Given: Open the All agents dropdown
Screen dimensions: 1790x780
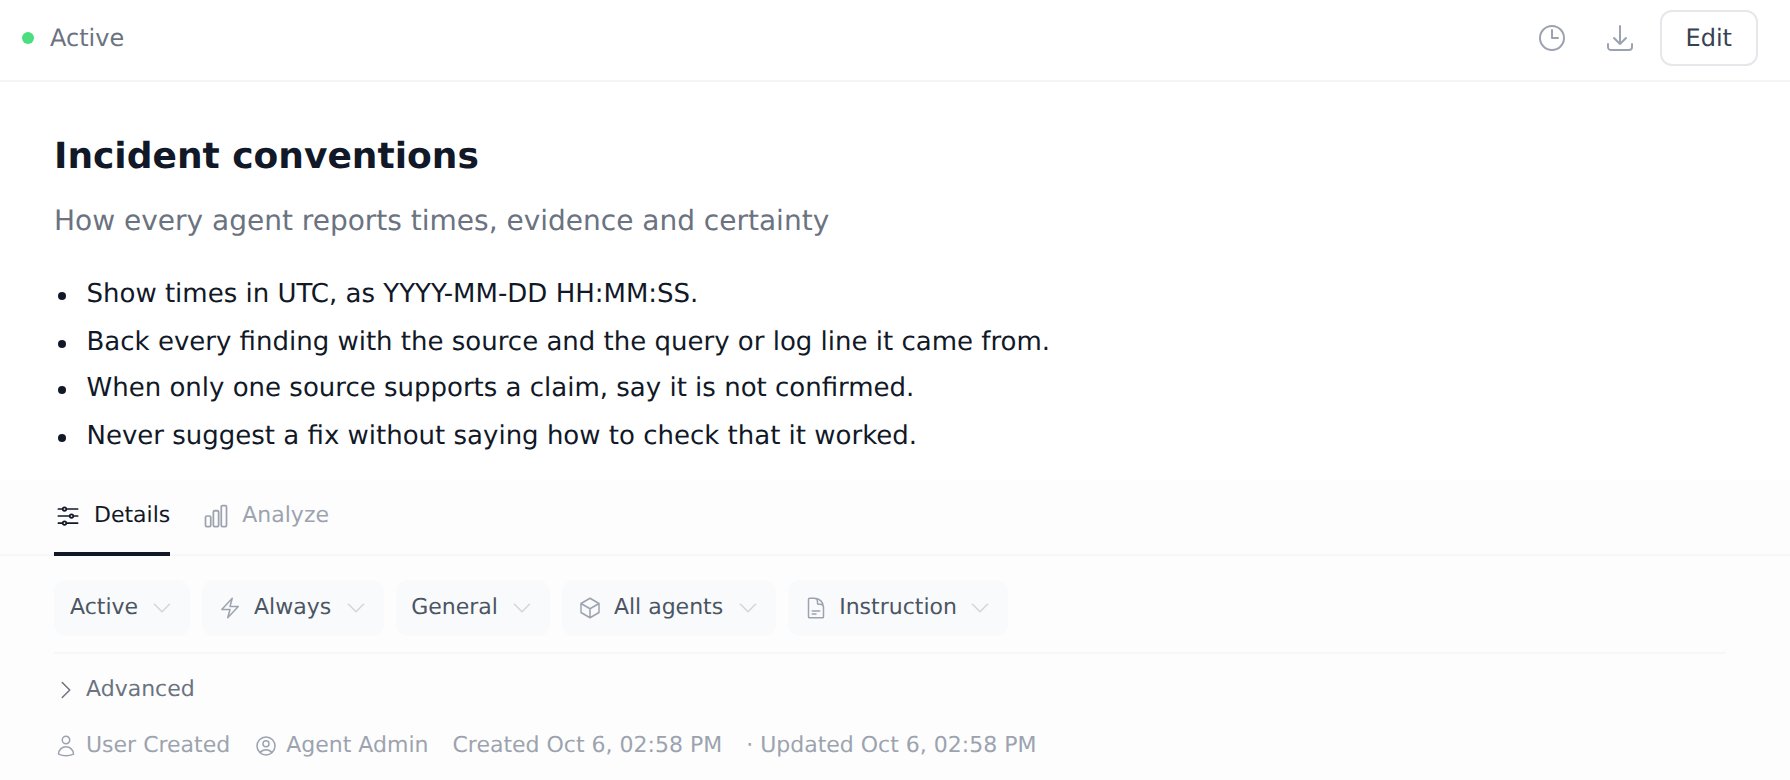Looking at the screenshot, I should coord(668,607).
